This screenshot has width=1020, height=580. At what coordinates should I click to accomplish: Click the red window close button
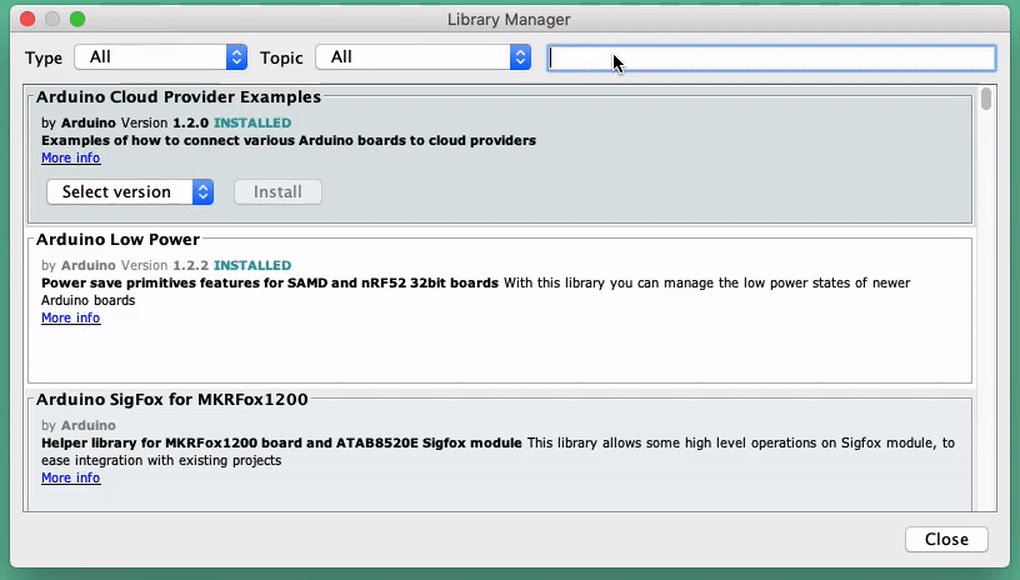[27, 19]
